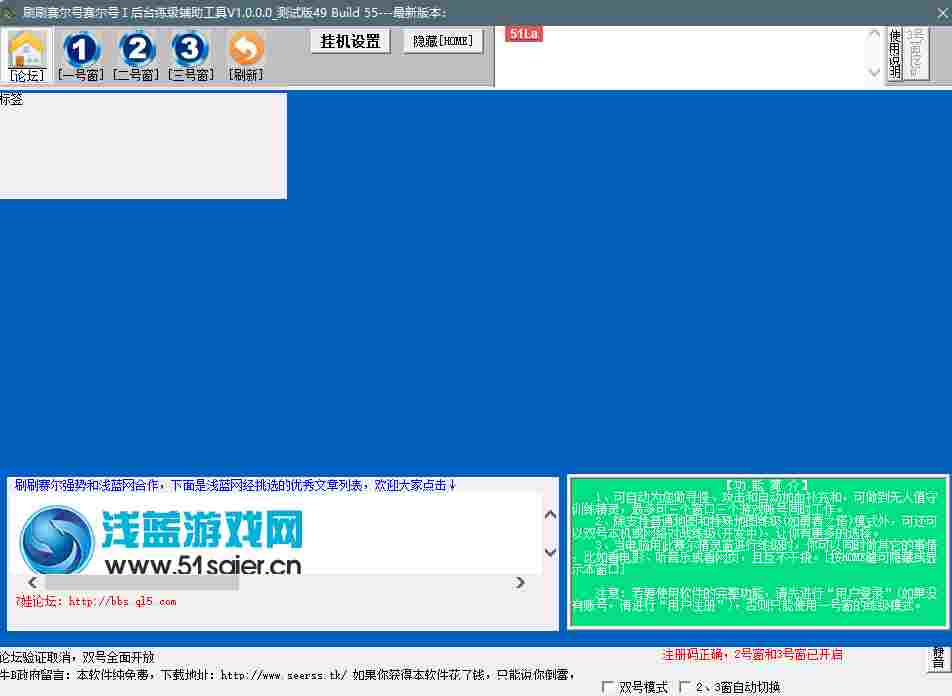The height and width of the screenshot is (696, 952).
Task: Click the 论坛验证取消，双号全面开放 notice
Action: point(77,657)
